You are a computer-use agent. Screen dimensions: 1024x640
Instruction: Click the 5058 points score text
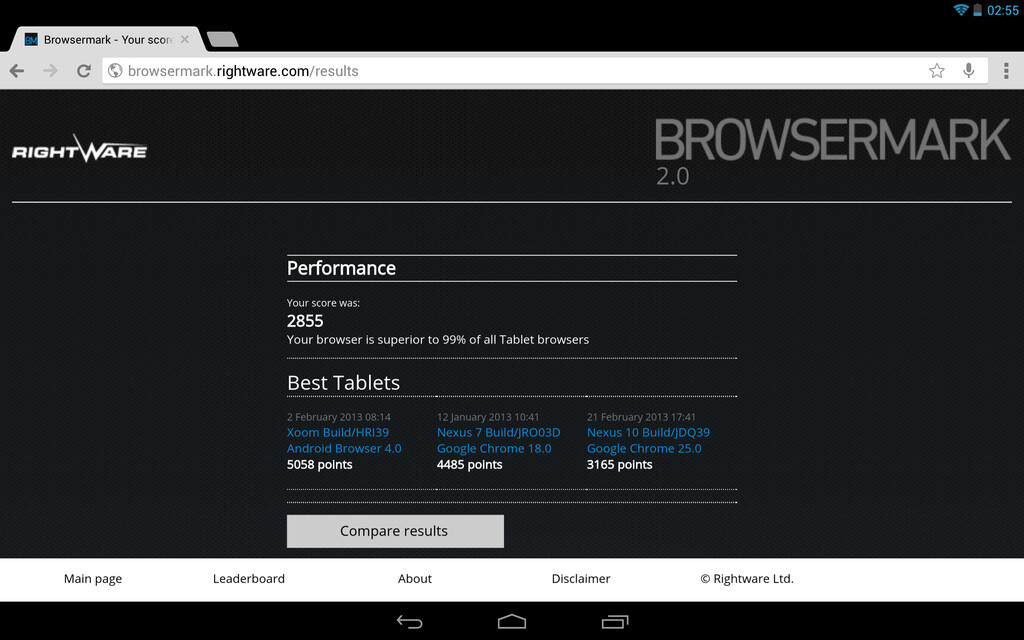319,464
